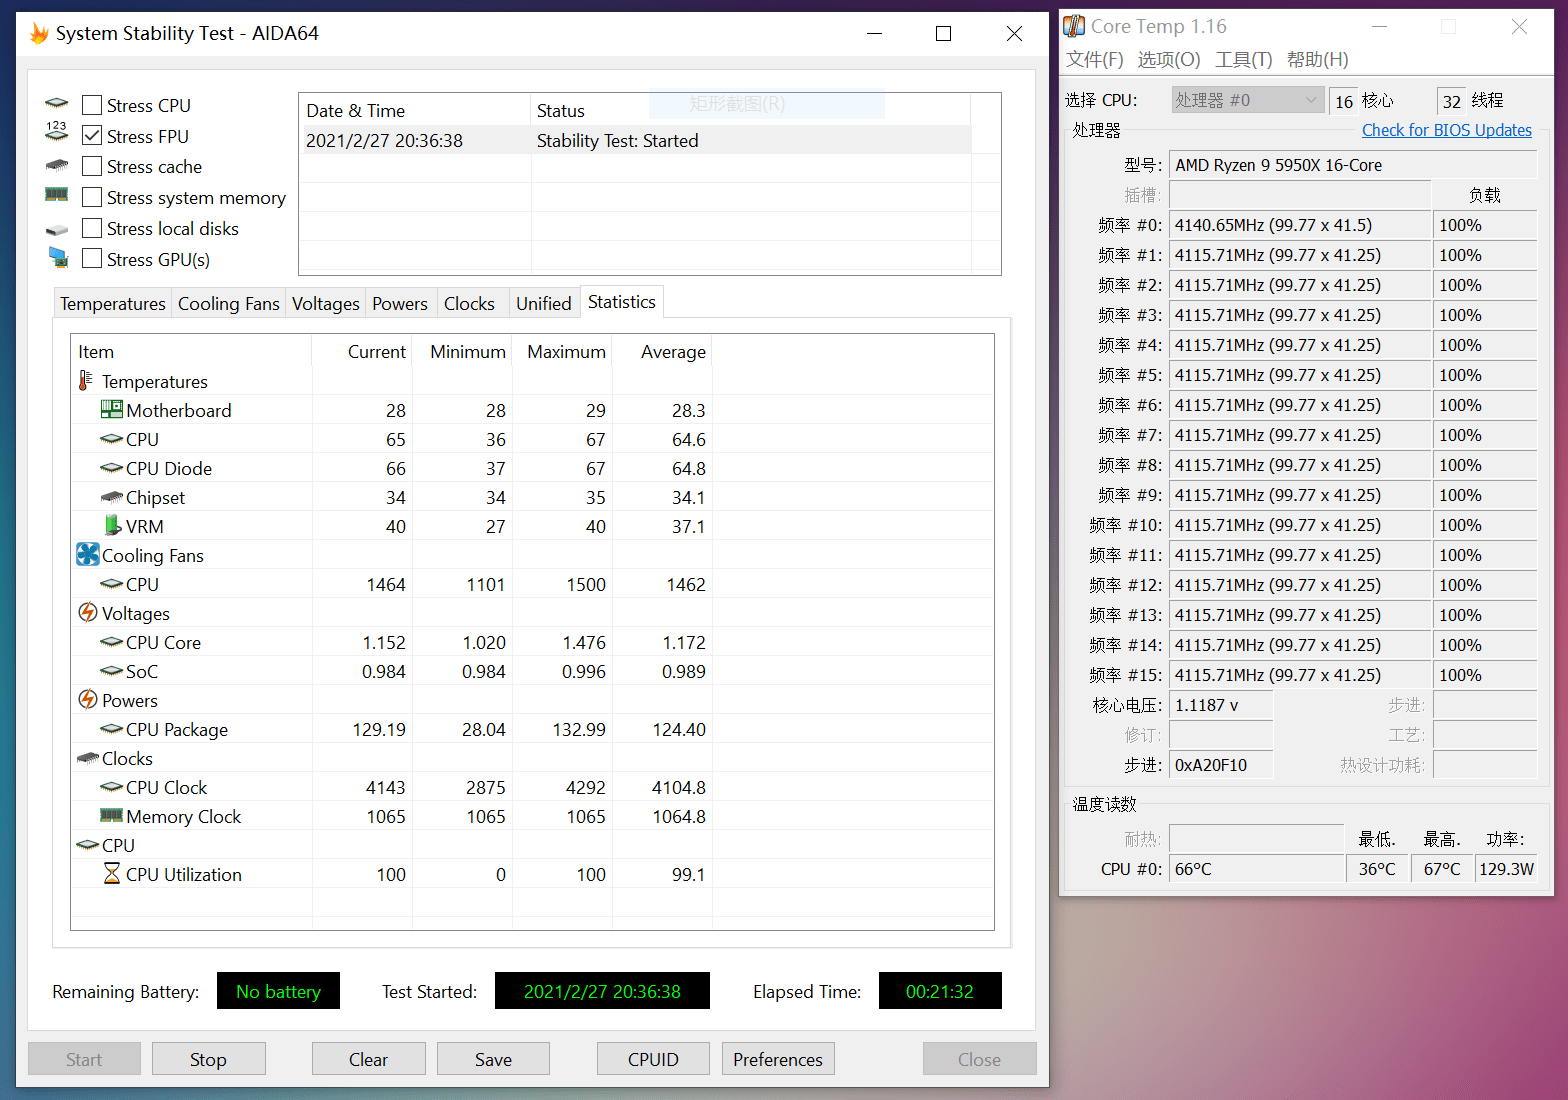This screenshot has width=1568, height=1100.
Task: Click the CPU Package current value 129.19
Action: (379, 729)
